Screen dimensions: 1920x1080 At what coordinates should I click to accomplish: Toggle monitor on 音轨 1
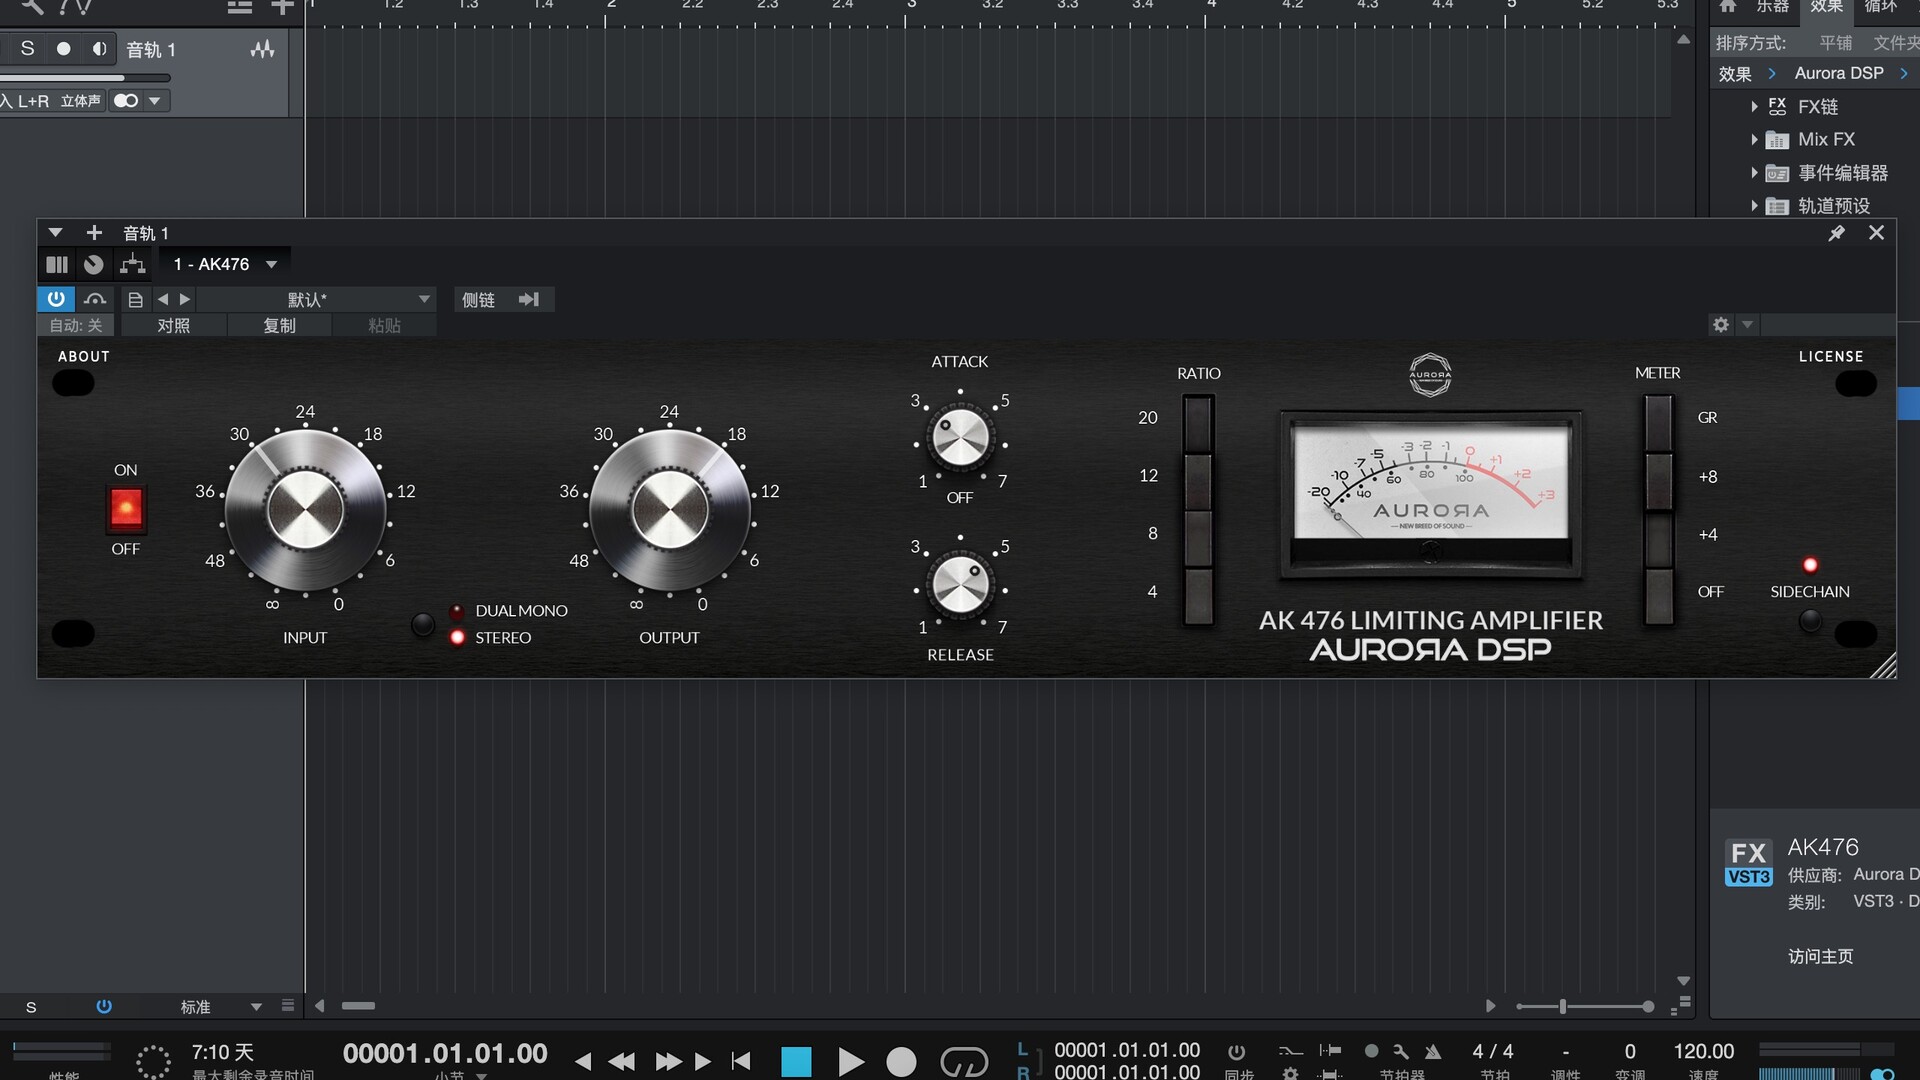coord(99,49)
